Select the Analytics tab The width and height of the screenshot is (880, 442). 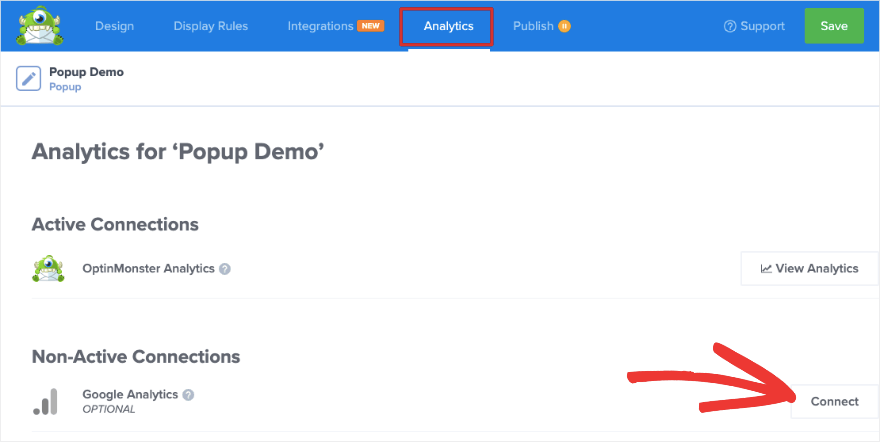pos(448,26)
